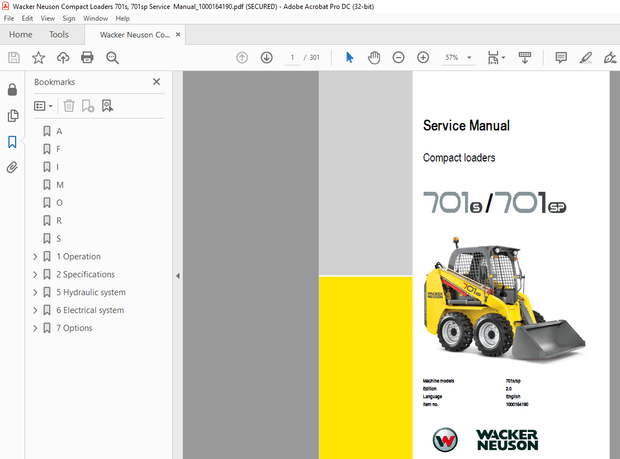The image size is (620, 459).
Task: View security settings lock icon
Action: click(x=12, y=90)
